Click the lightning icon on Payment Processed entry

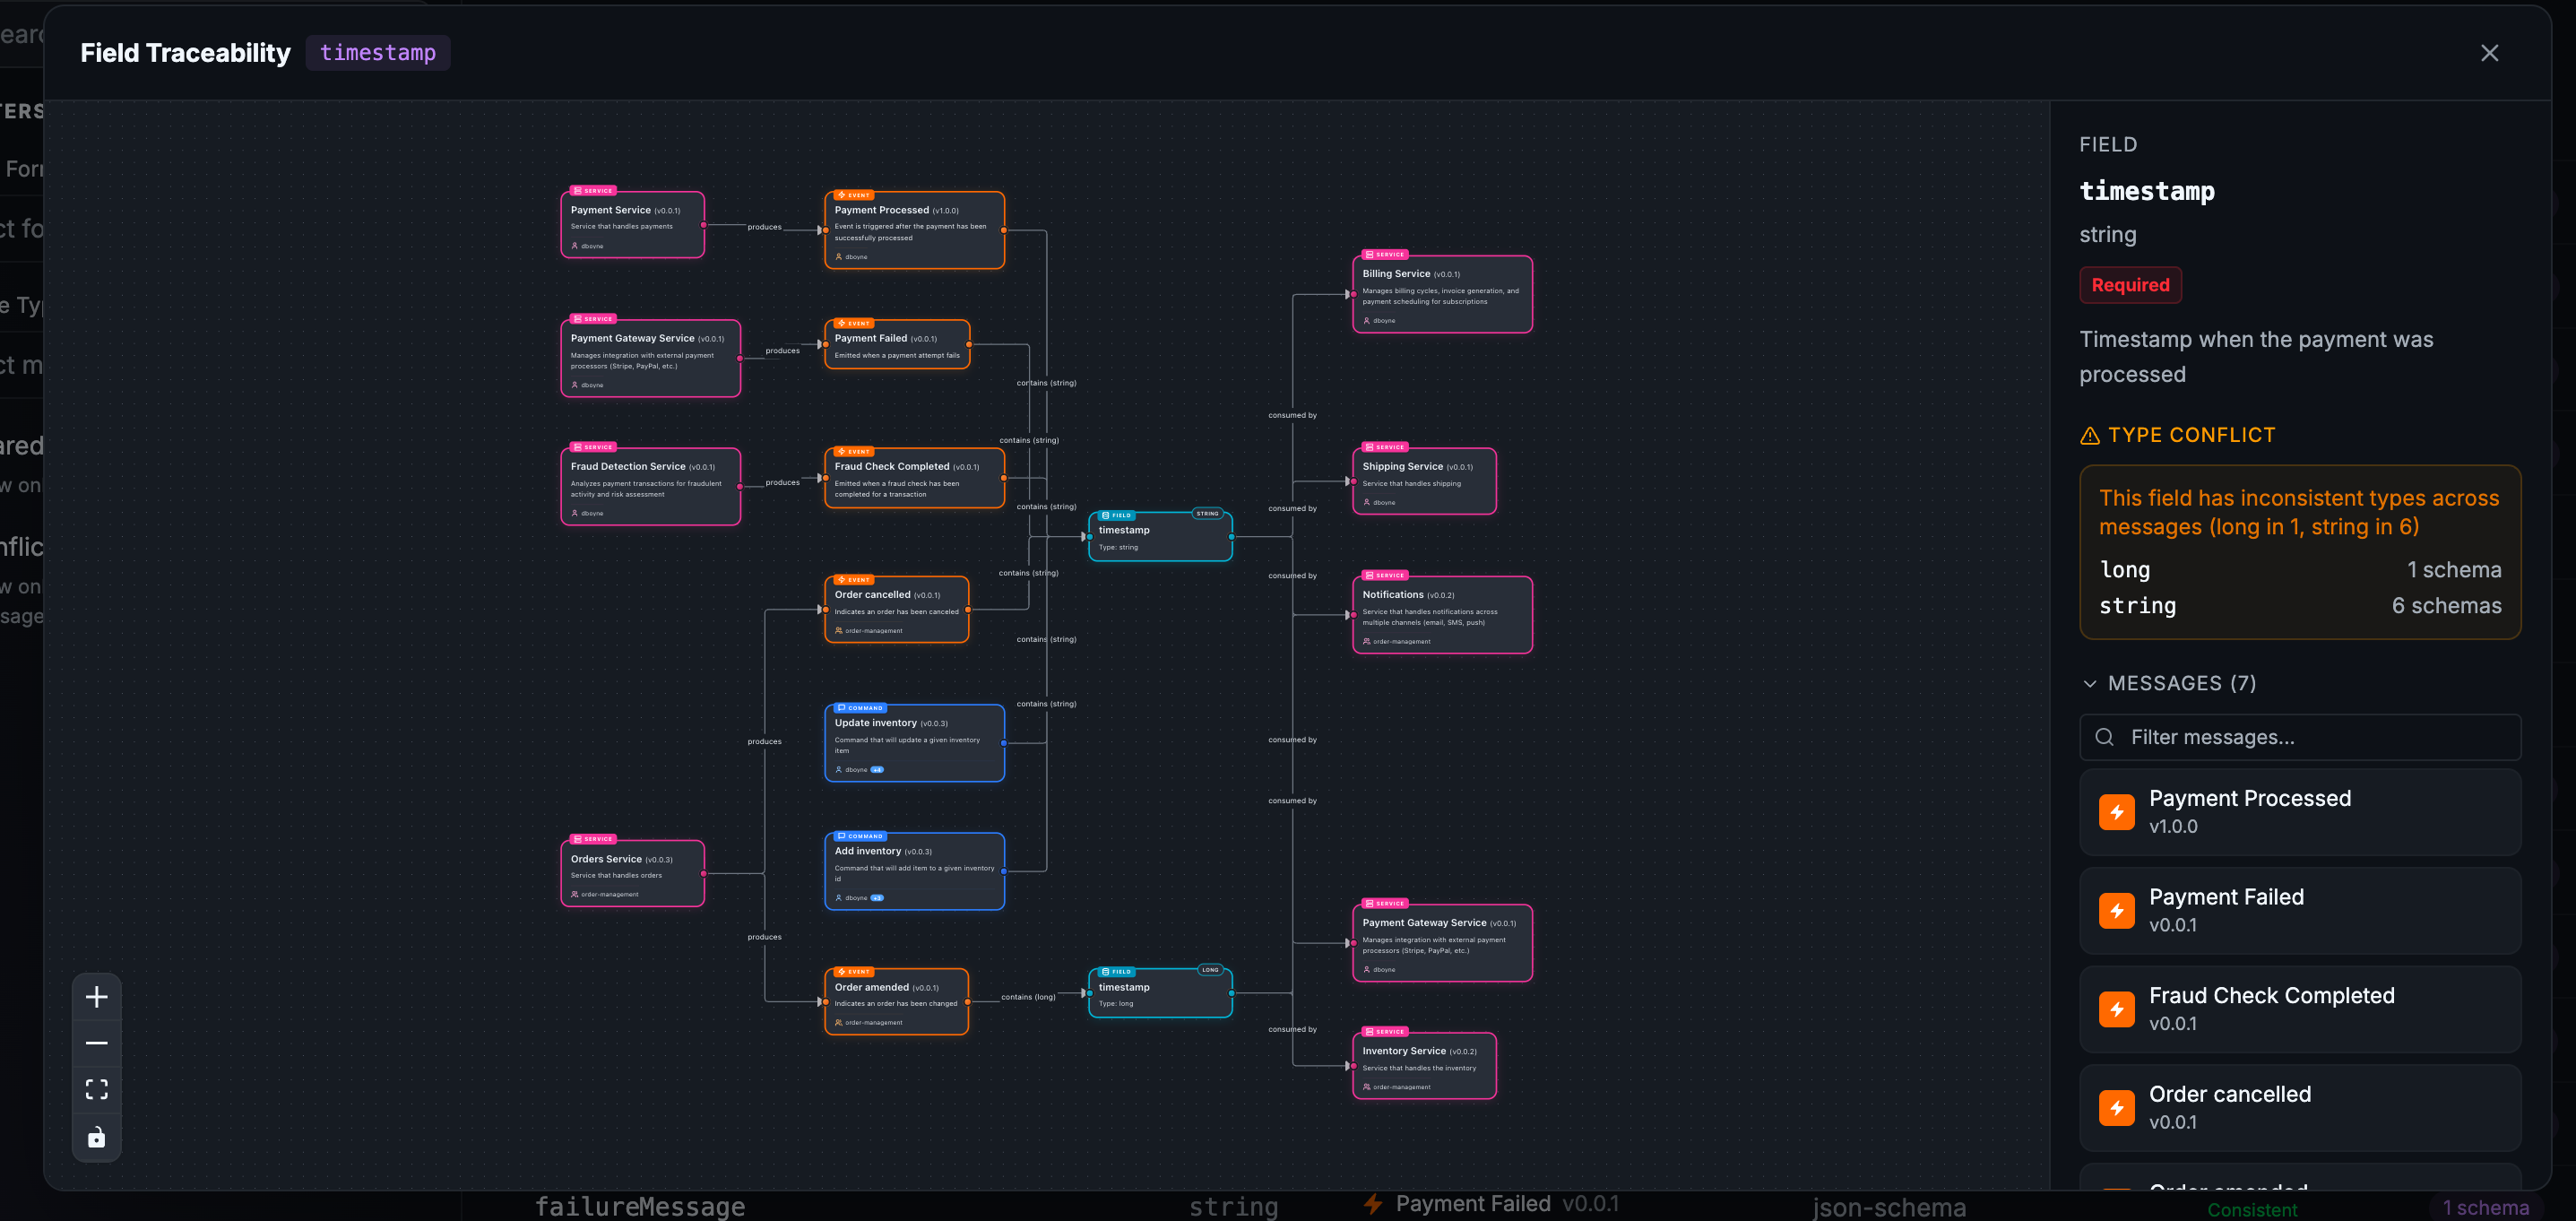(x=2117, y=811)
